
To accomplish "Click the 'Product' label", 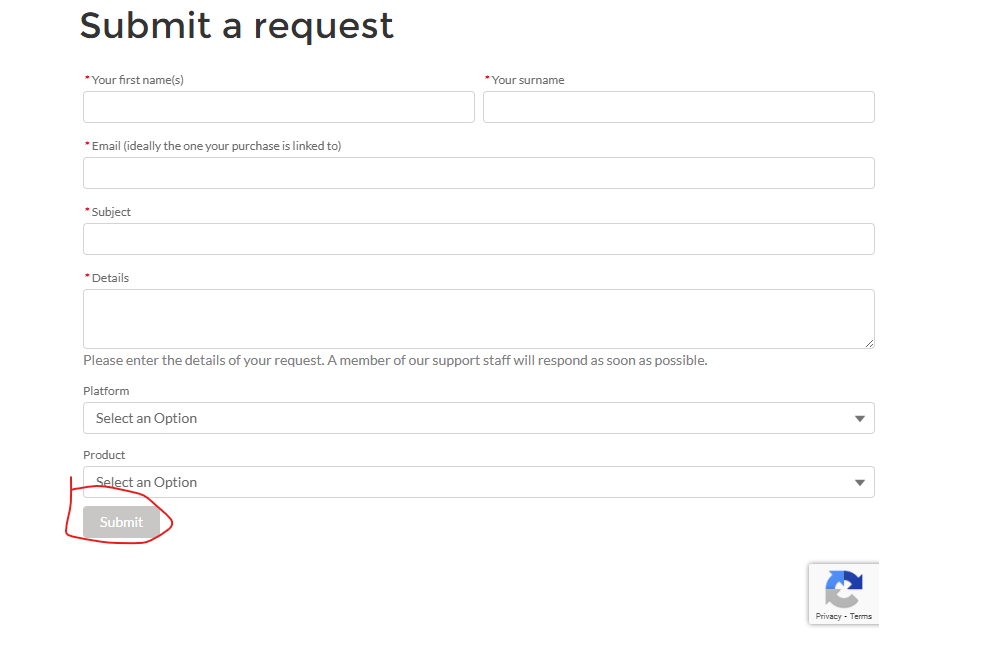I will coord(104,455).
